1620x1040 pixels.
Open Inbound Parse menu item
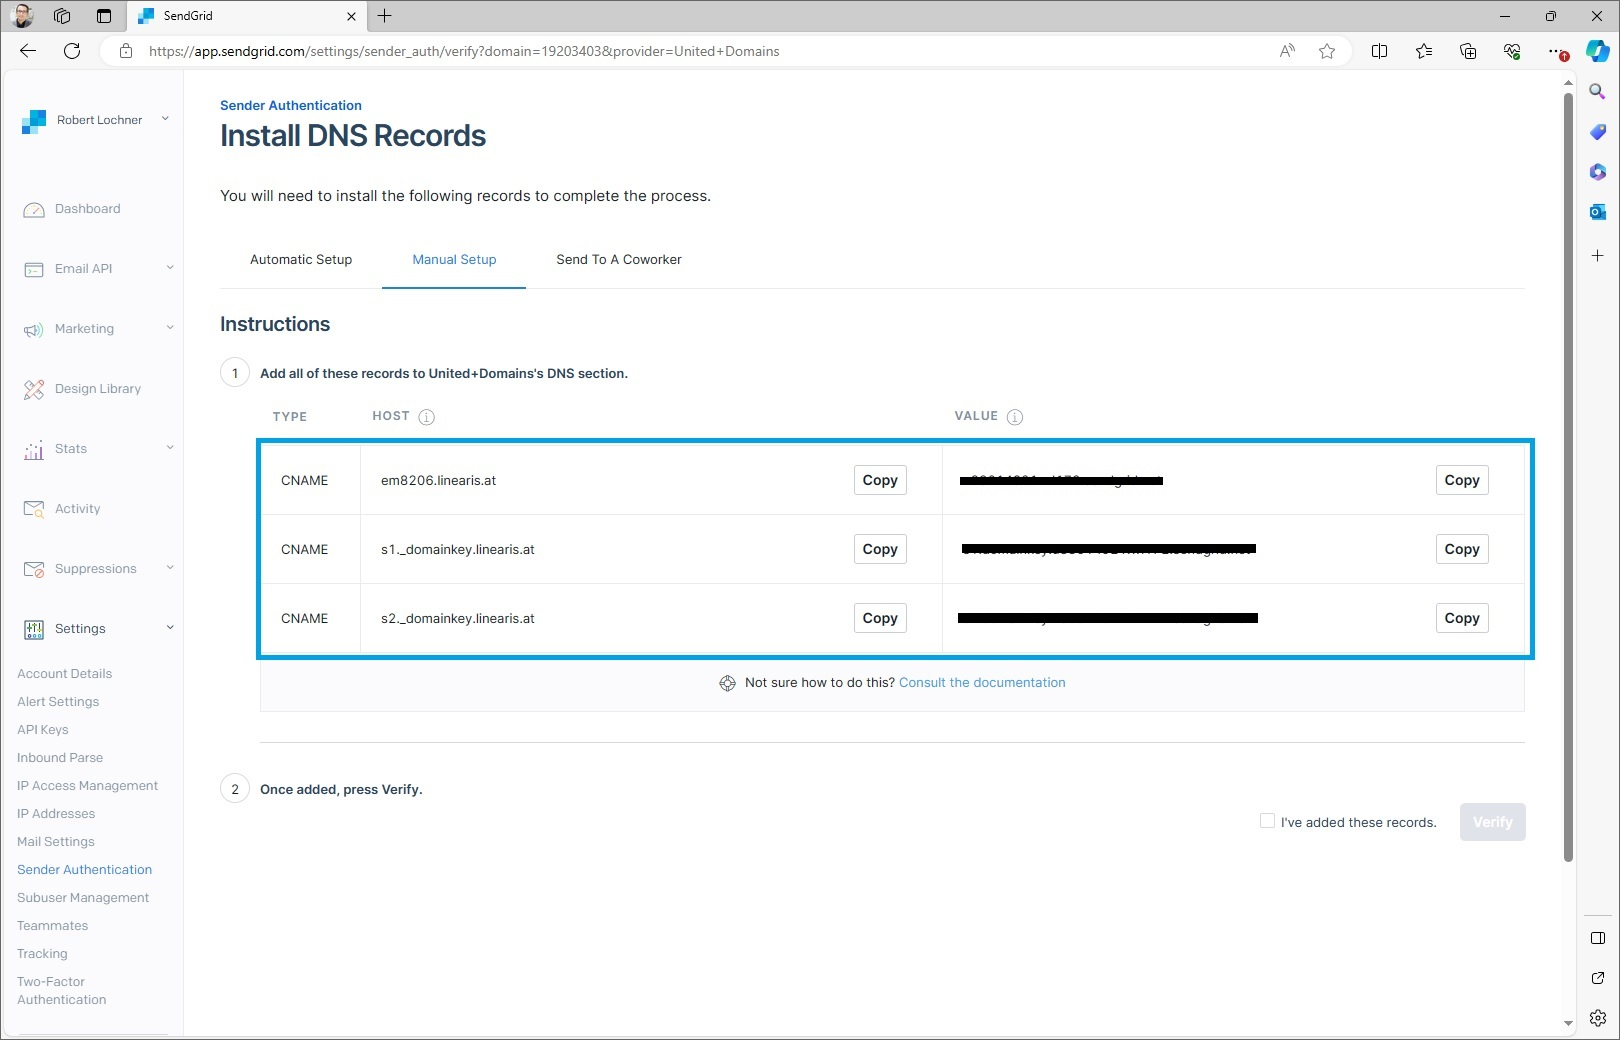60,758
